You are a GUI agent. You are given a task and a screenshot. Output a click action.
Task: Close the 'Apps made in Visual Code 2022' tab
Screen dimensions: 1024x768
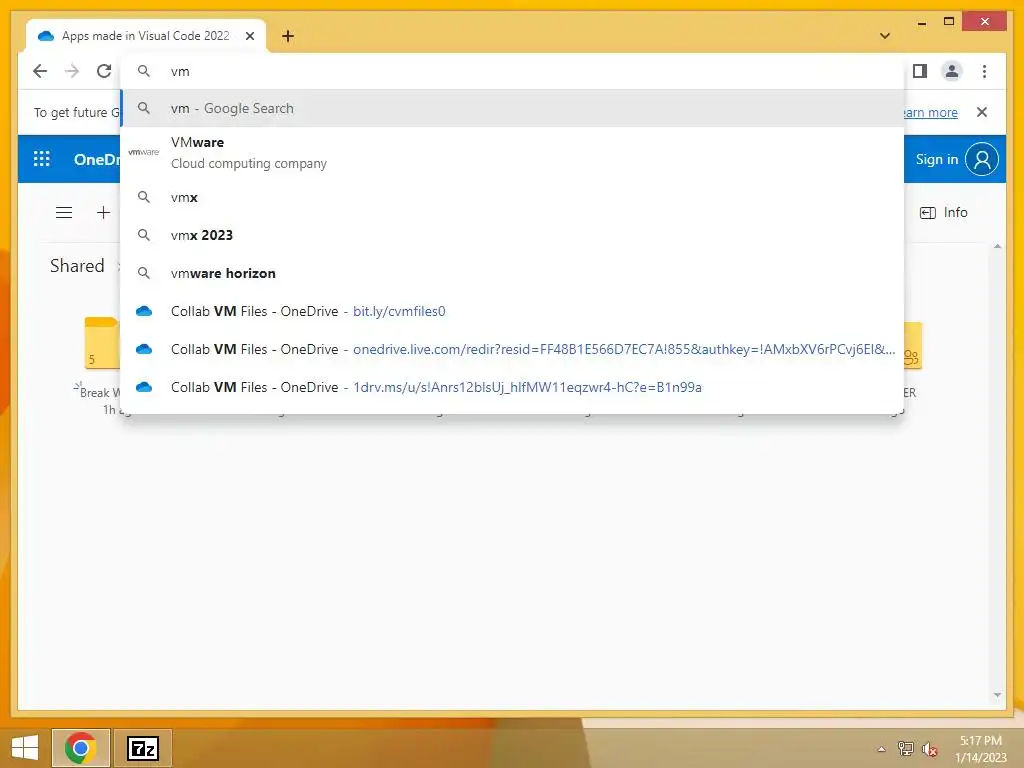pyautogui.click(x=249, y=36)
